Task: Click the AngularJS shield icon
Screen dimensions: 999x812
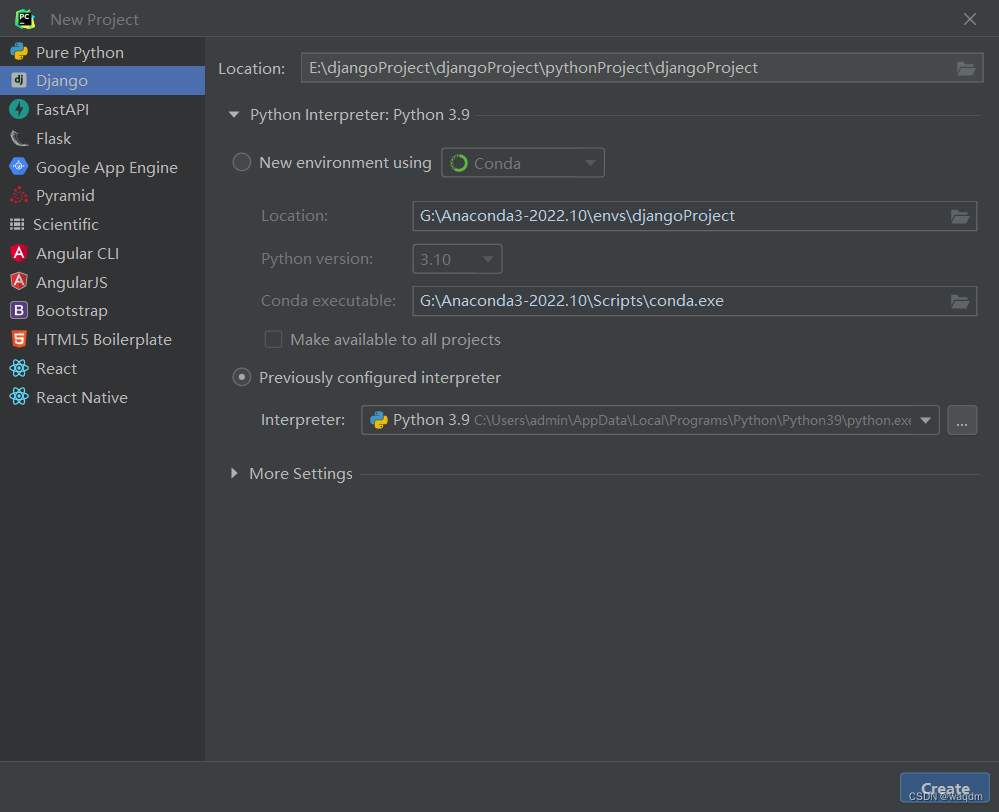Action: (19, 282)
